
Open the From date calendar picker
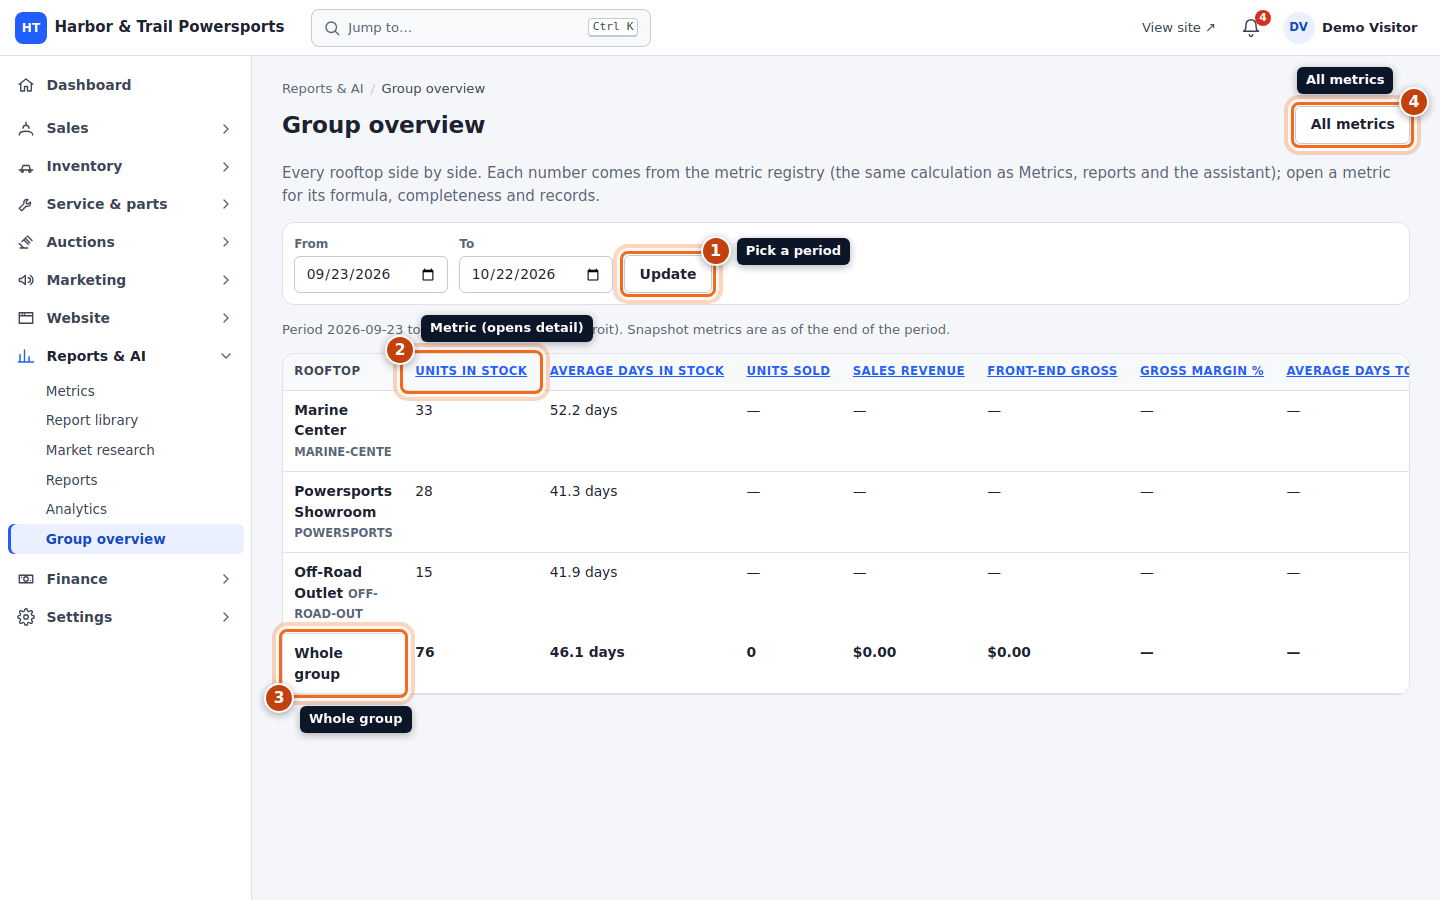[x=428, y=275]
